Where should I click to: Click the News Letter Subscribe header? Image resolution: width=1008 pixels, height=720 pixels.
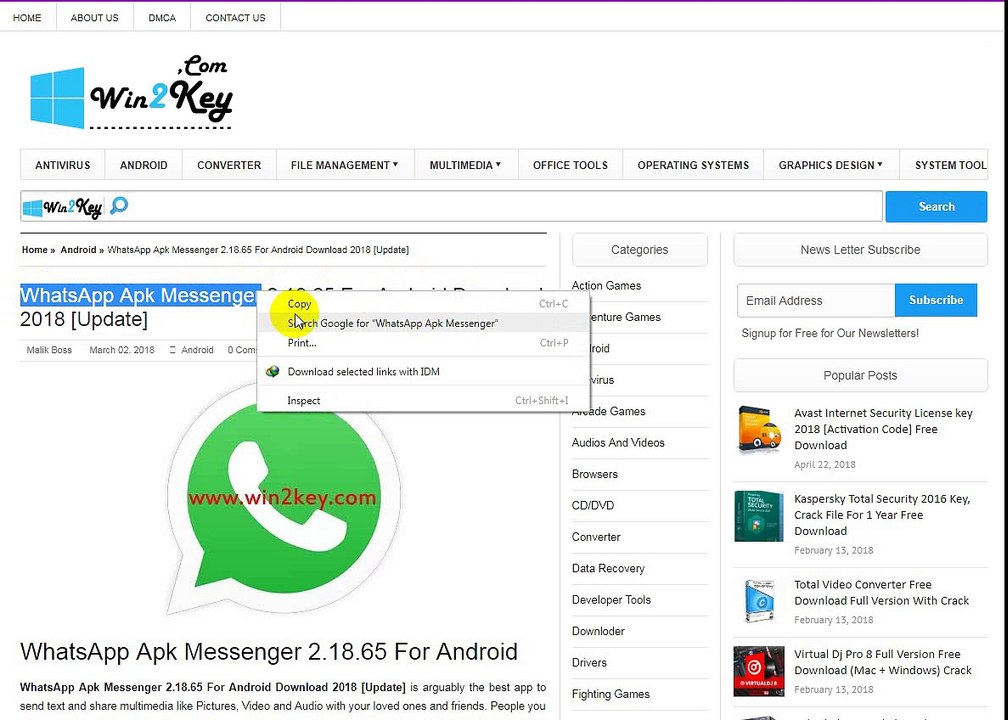tap(860, 249)
